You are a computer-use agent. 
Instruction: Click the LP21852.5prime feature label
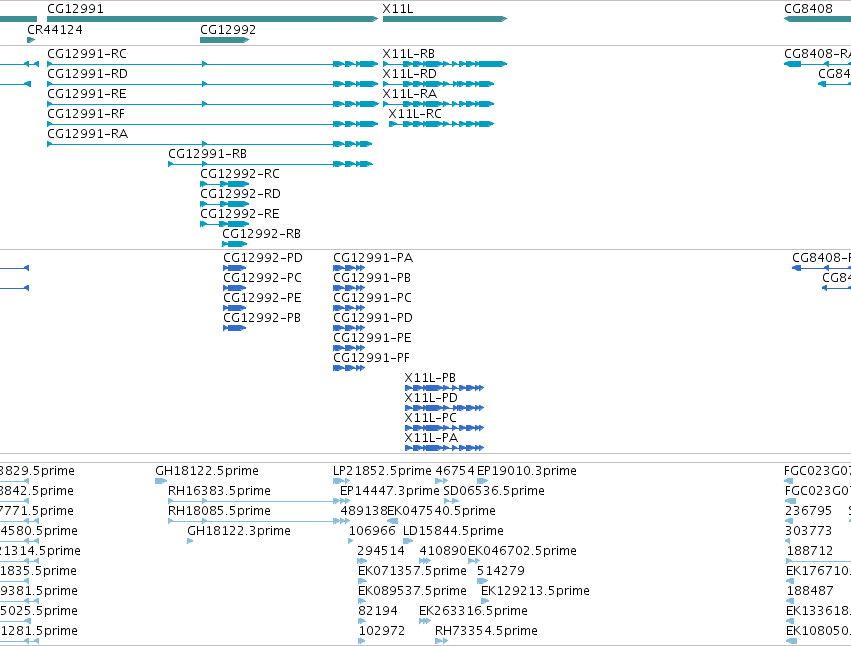point(383,471)
